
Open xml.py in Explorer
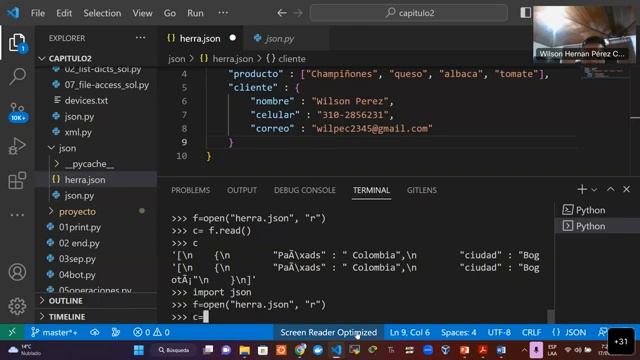click(x=78, y=132)
